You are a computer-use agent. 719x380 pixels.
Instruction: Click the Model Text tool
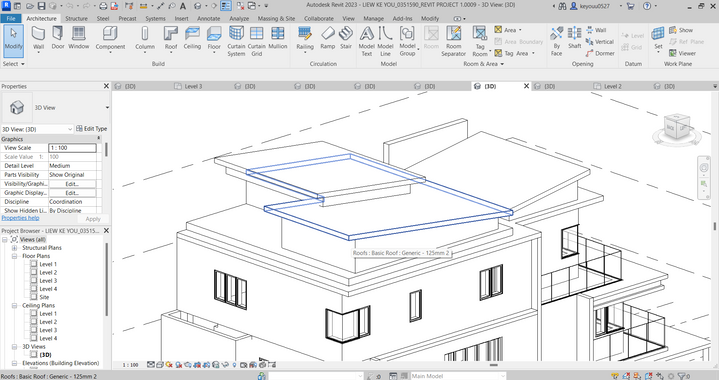[x=366, y=41]
